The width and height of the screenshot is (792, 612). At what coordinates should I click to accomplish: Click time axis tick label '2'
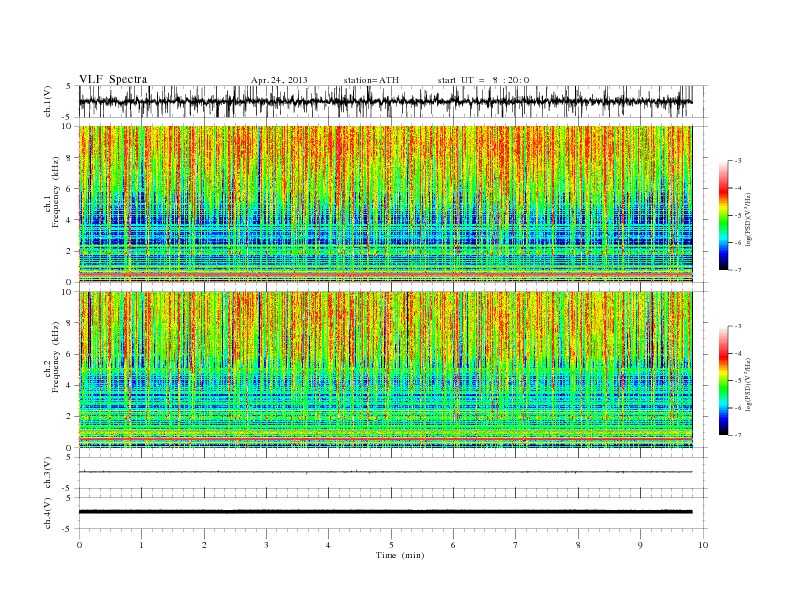pyautogui.click(x=204, y=545)
